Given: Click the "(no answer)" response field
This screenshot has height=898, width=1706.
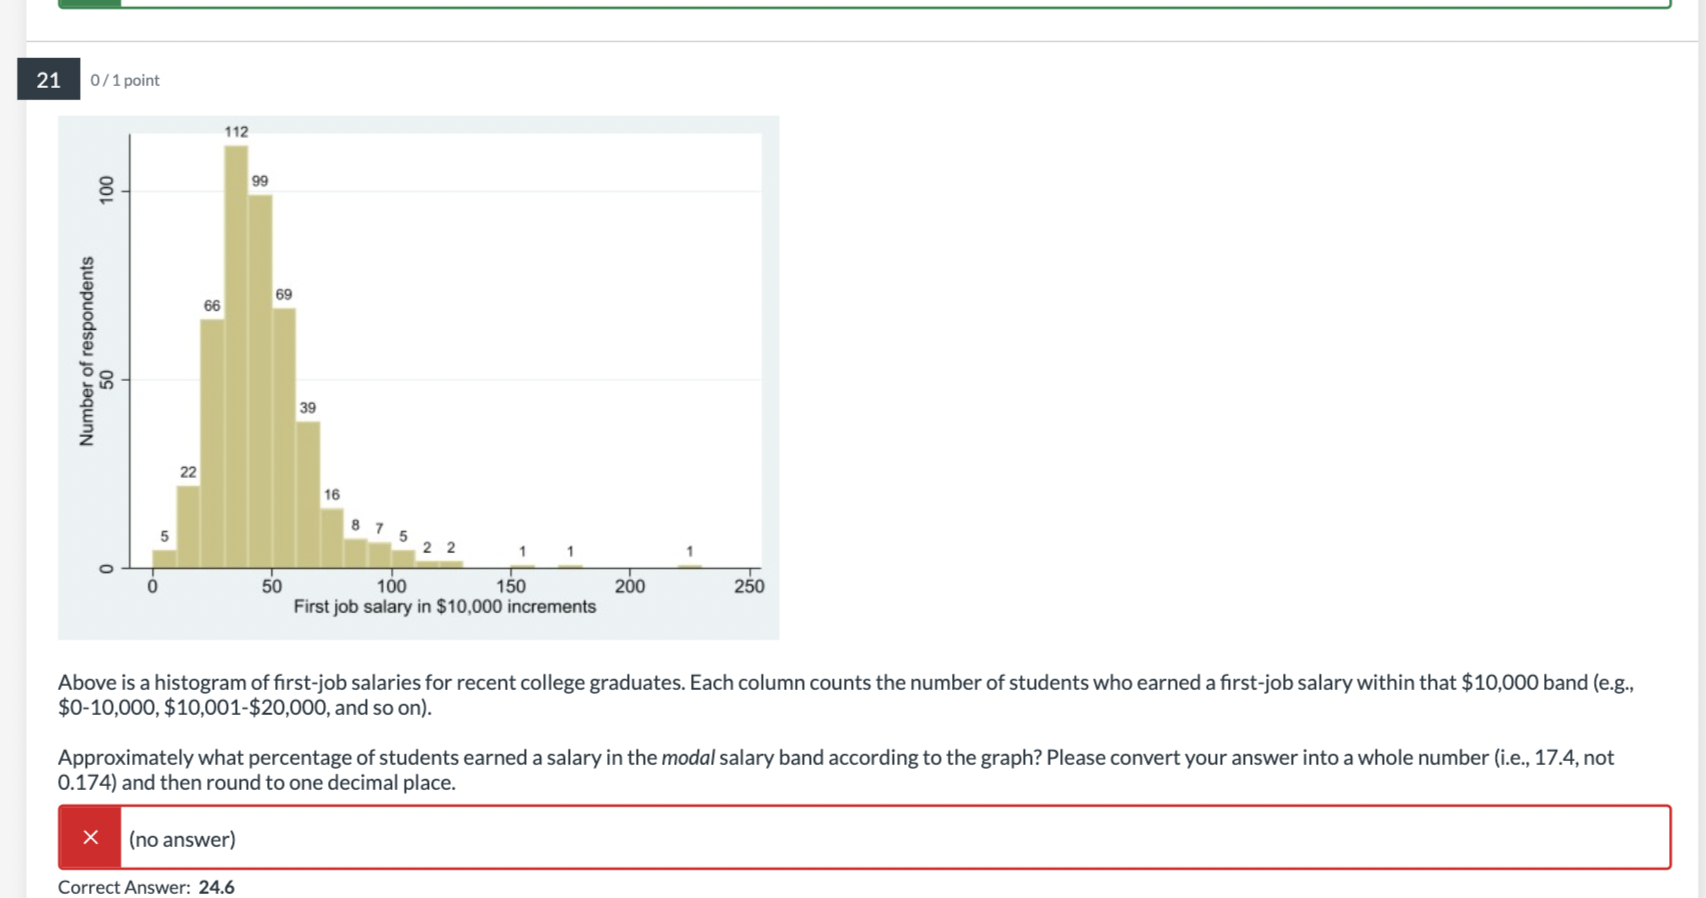Looking at the screenshot, I should [865, 838].
